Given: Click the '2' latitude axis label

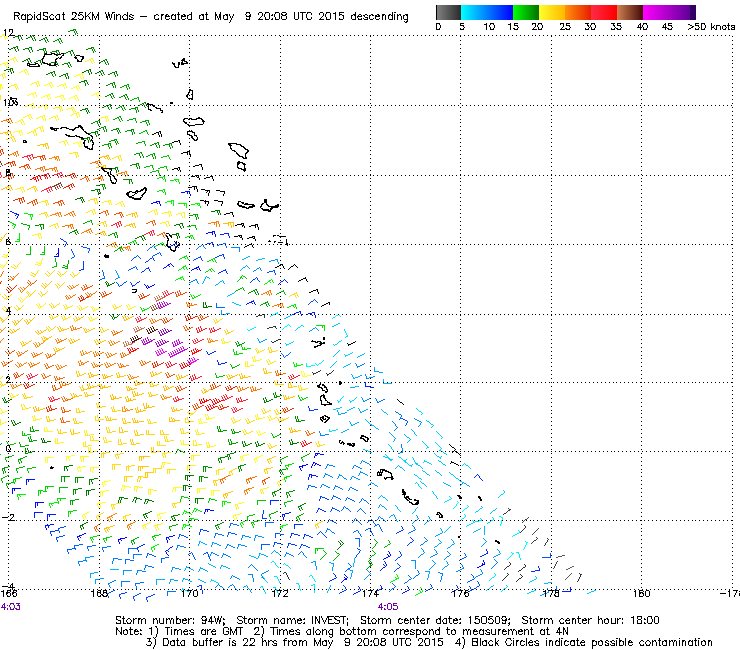Looking at the screenshot, I should point(8,380).
